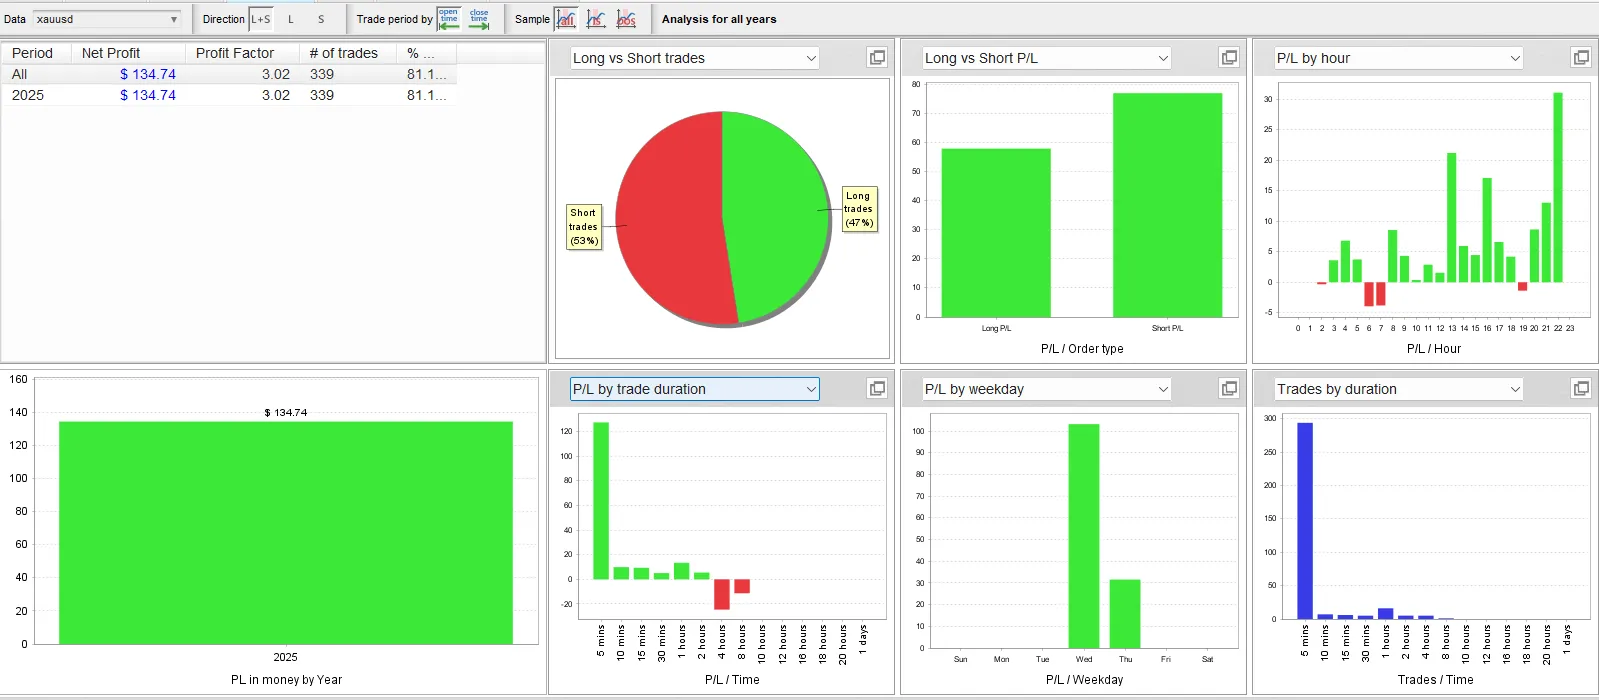The height and width of the screenshot is (700, 1599).
Task: Choose the out-of-sample (OOS) chart icon
Action: [x=626, y=19]
